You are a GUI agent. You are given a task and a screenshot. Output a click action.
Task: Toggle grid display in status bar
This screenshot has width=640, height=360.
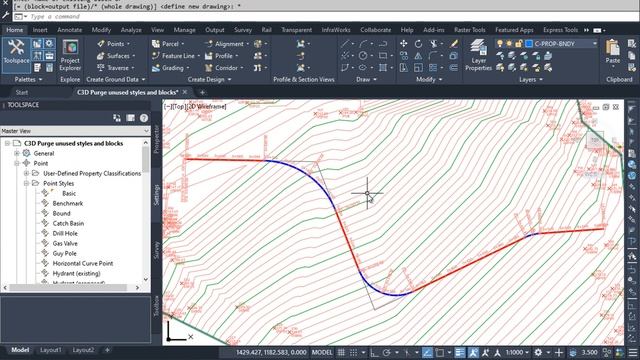(x=341, y=352)
